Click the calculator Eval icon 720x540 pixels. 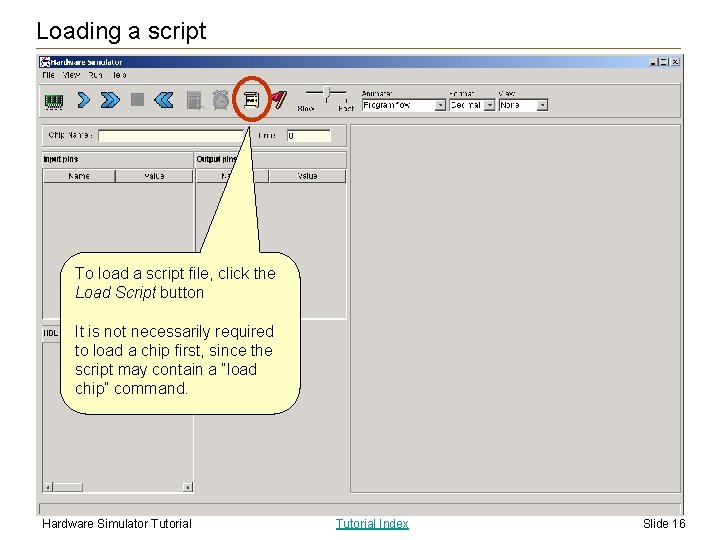(x=195, y=100)
